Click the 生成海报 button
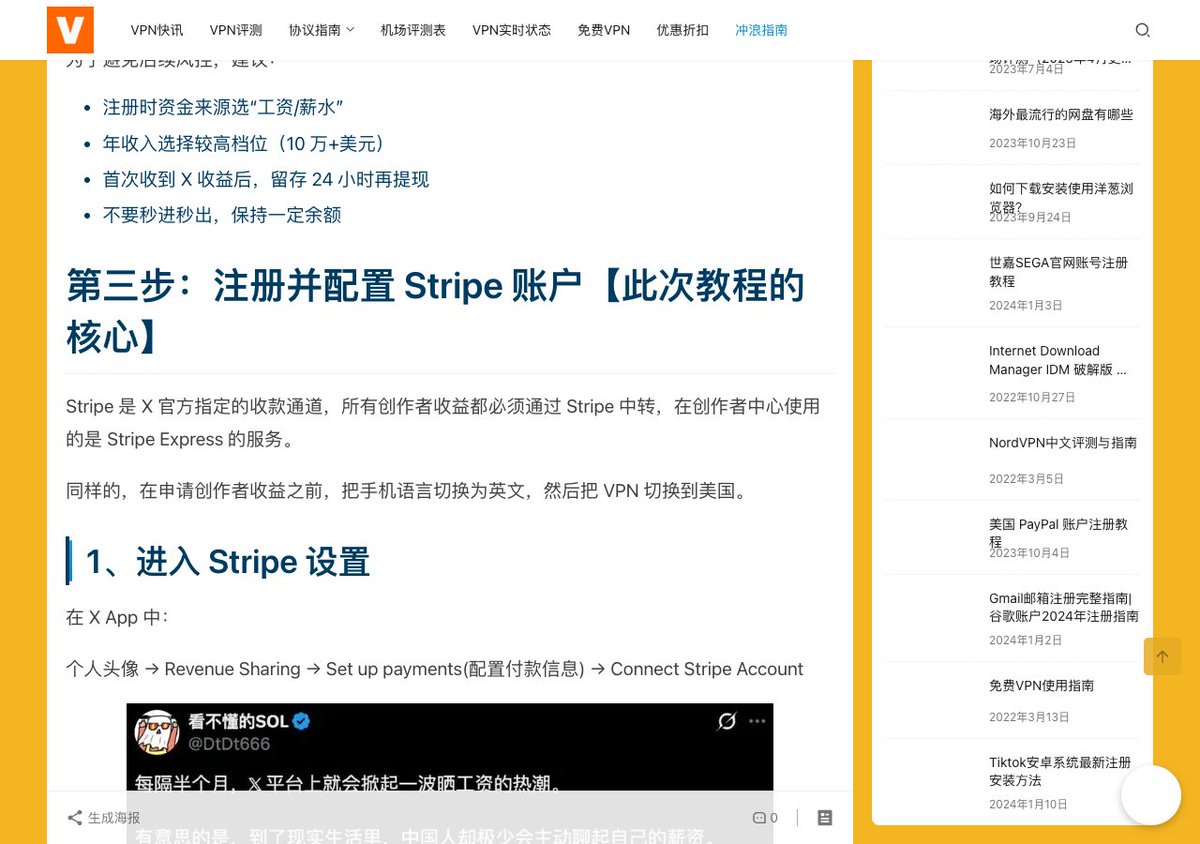 tap(114, 817)
